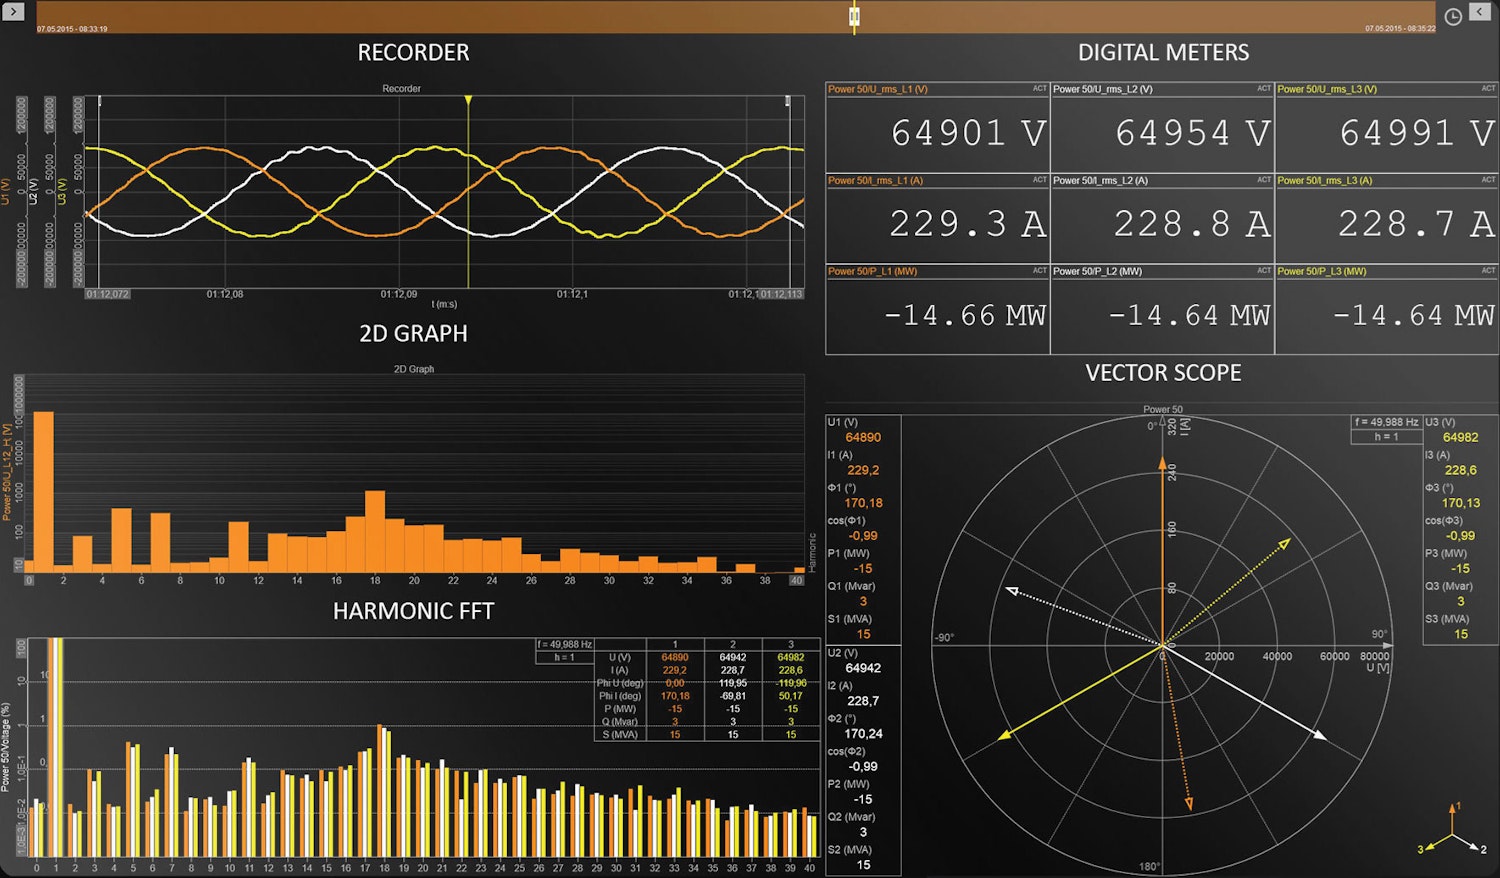The image size is (1500, 878).
Task: Click the Power 50/Voltage (%) axis label
Action: tap(6, 747)
